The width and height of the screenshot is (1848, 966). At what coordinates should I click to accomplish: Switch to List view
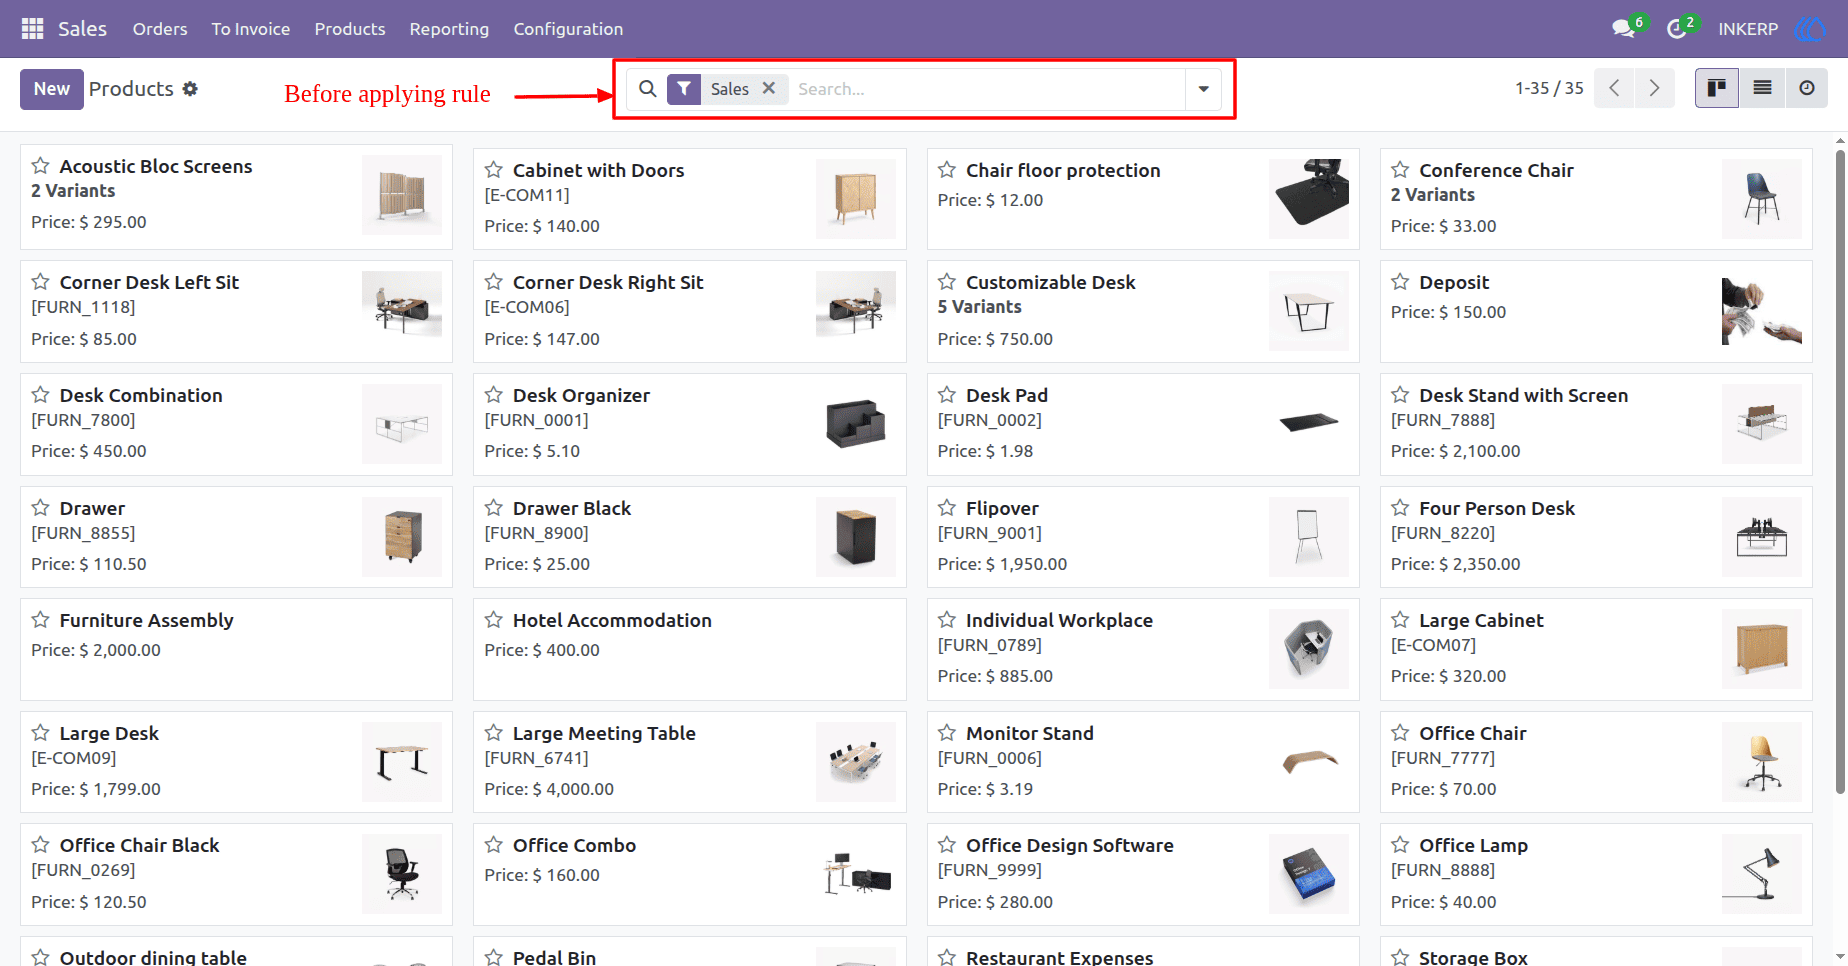coord(1762,88)
